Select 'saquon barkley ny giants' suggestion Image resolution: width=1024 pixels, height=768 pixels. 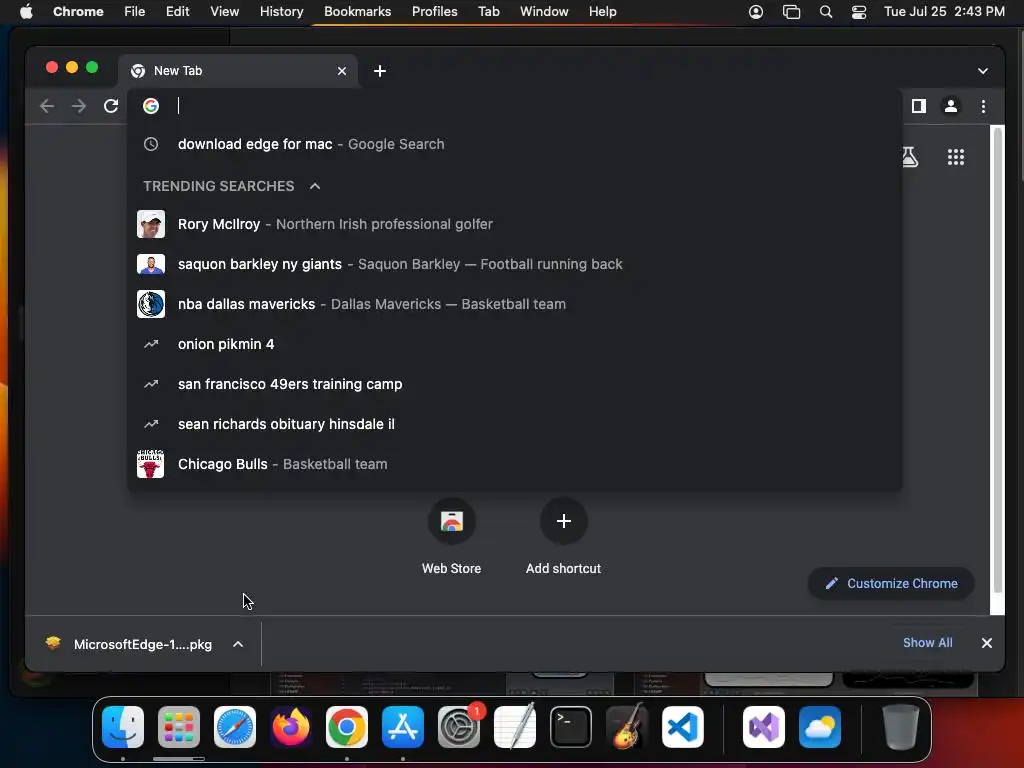(x=515, y=264)
